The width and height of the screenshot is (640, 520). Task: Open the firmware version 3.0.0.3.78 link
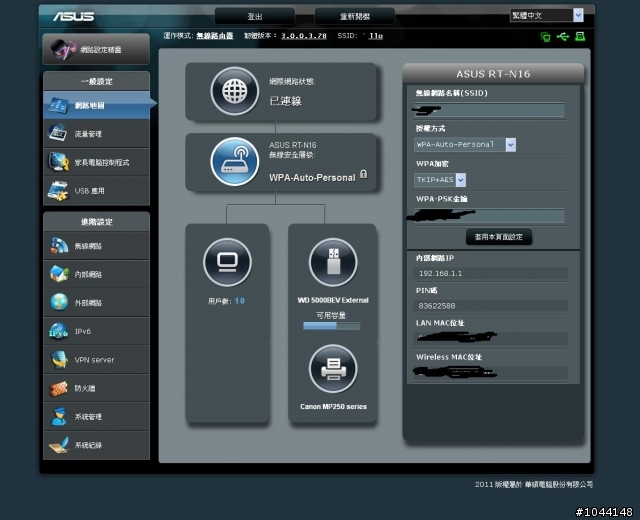(x=304, y=36)
